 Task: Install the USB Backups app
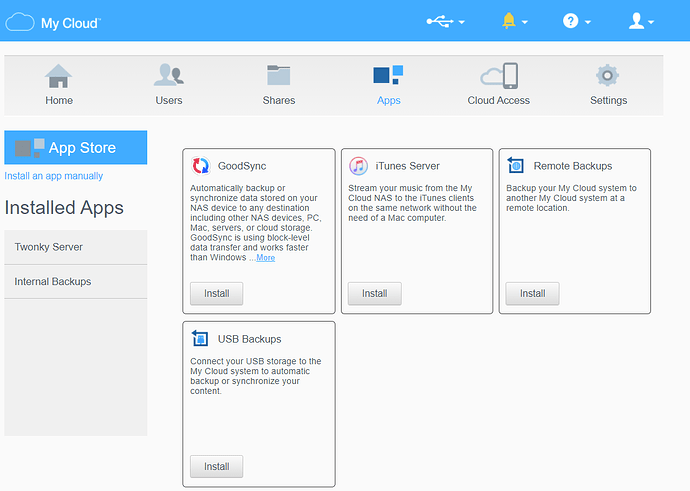(x=217, y=466)
